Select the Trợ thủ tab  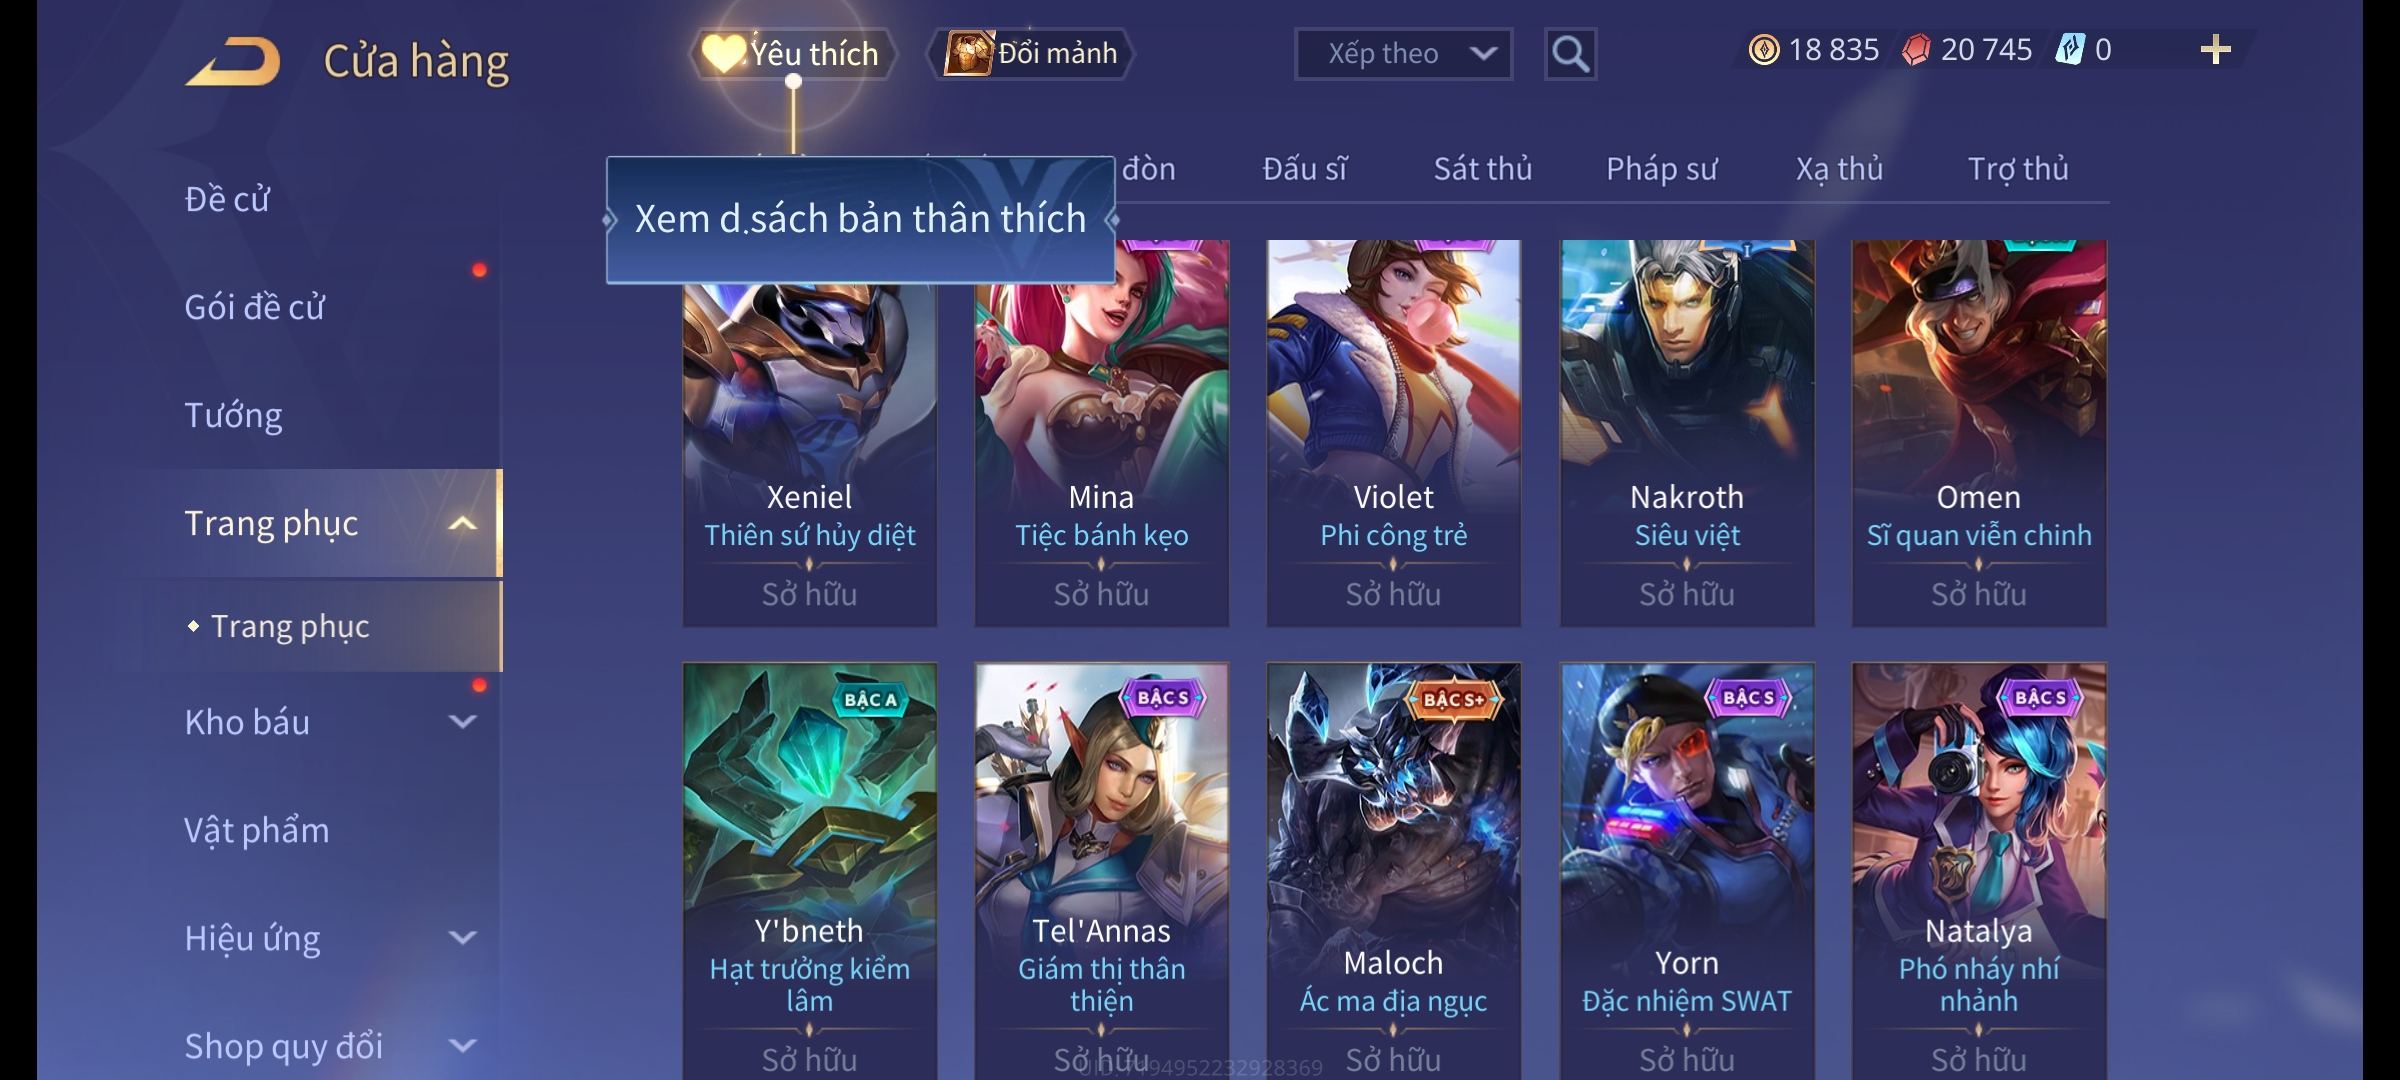coord(2018,169)
